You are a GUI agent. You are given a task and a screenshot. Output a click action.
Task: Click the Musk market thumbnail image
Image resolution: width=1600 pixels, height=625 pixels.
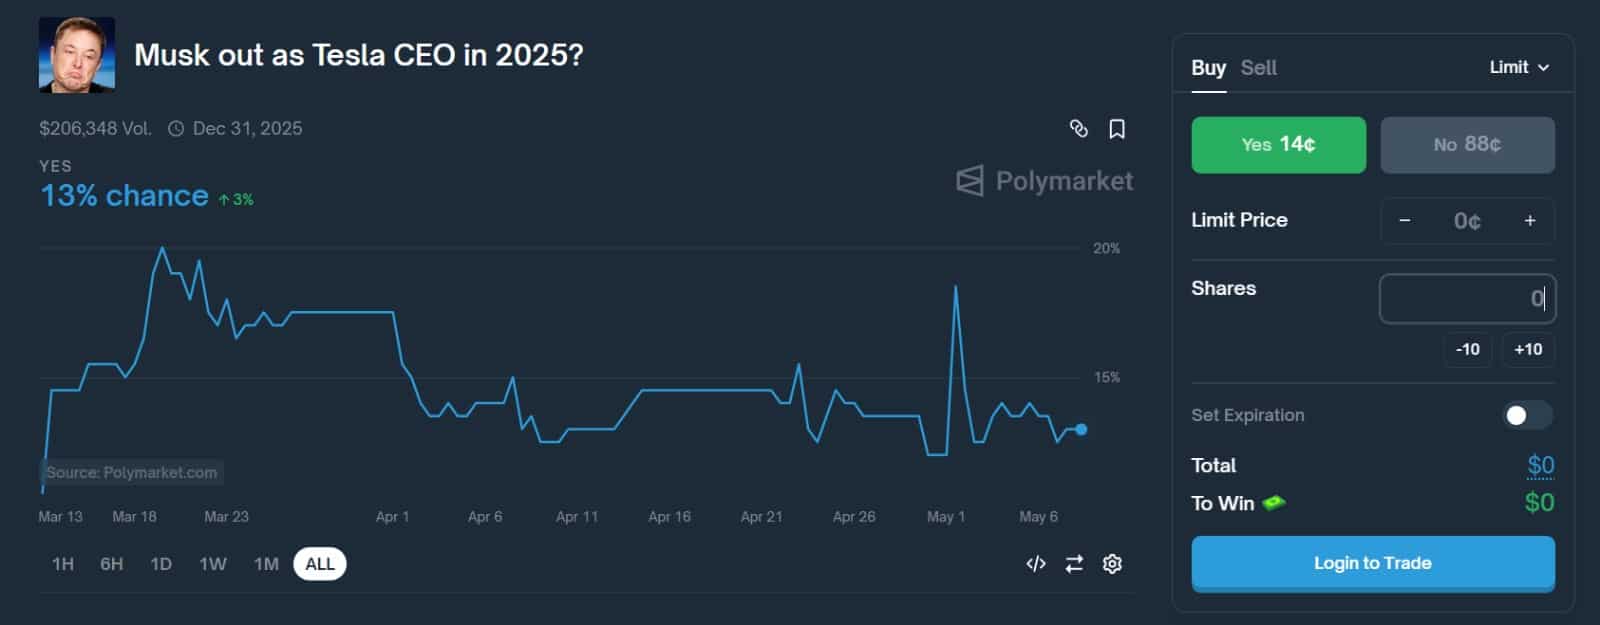[77, 55]
